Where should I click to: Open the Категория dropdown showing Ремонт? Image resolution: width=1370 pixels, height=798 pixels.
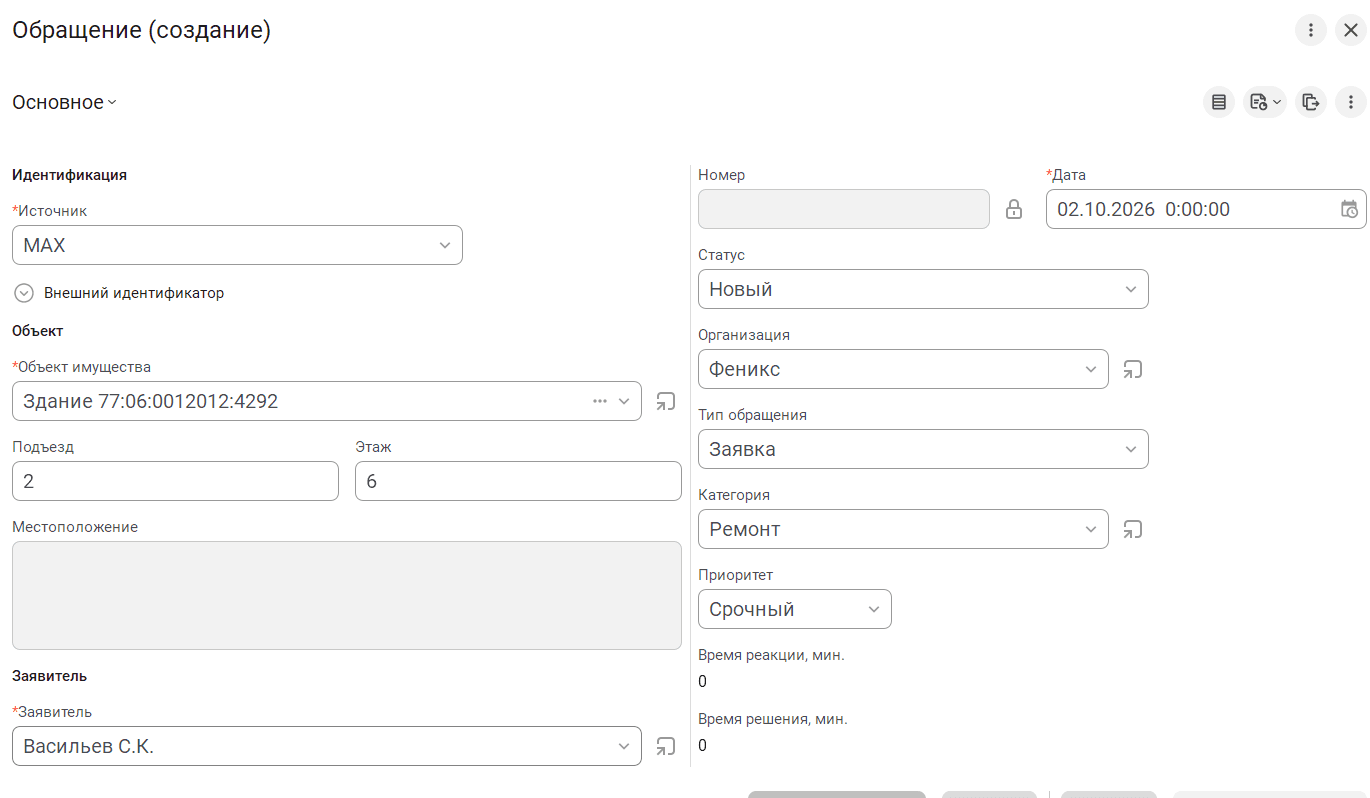tap(903, 529)
